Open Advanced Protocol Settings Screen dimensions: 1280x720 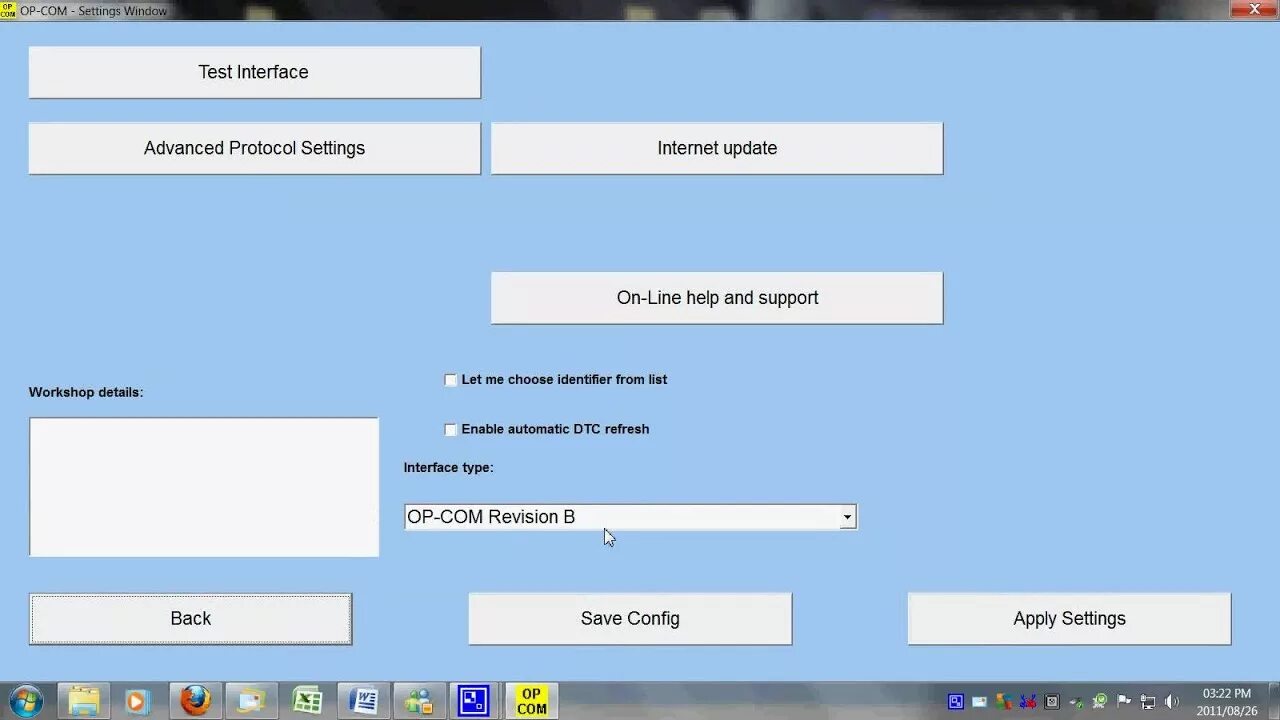[254, 148]
